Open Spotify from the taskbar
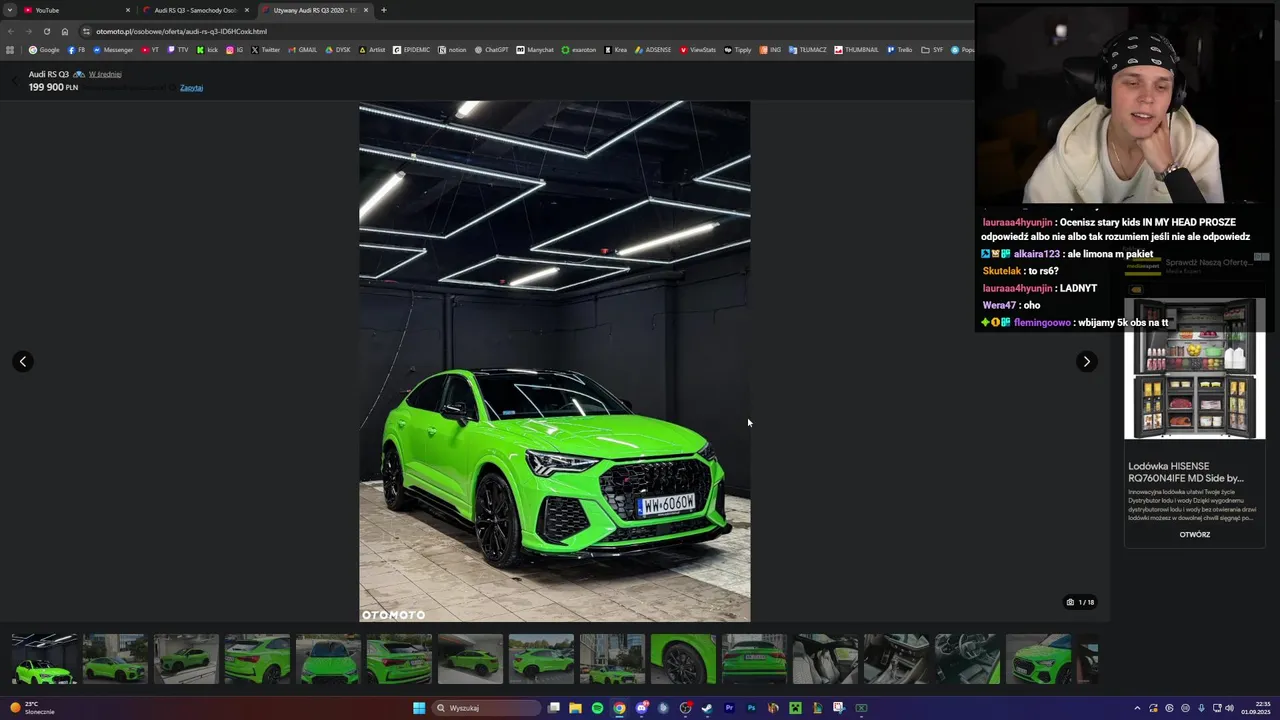The width and height of the screenshot is (1280, 720). [597, 708]
